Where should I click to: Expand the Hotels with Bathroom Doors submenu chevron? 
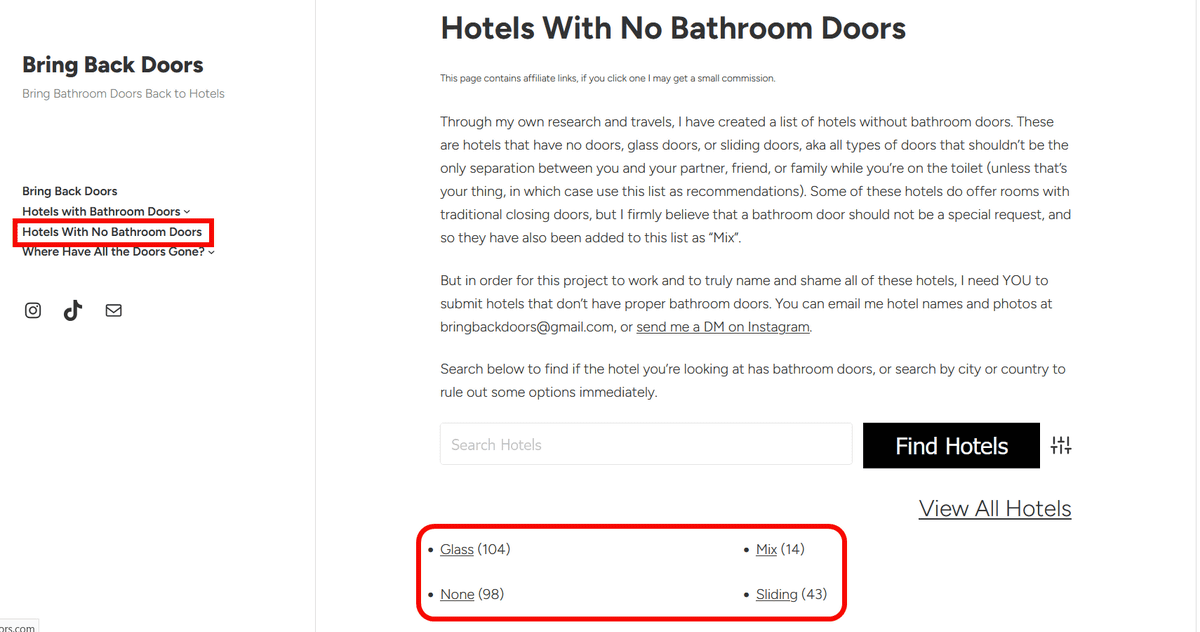tap(187, 212)
